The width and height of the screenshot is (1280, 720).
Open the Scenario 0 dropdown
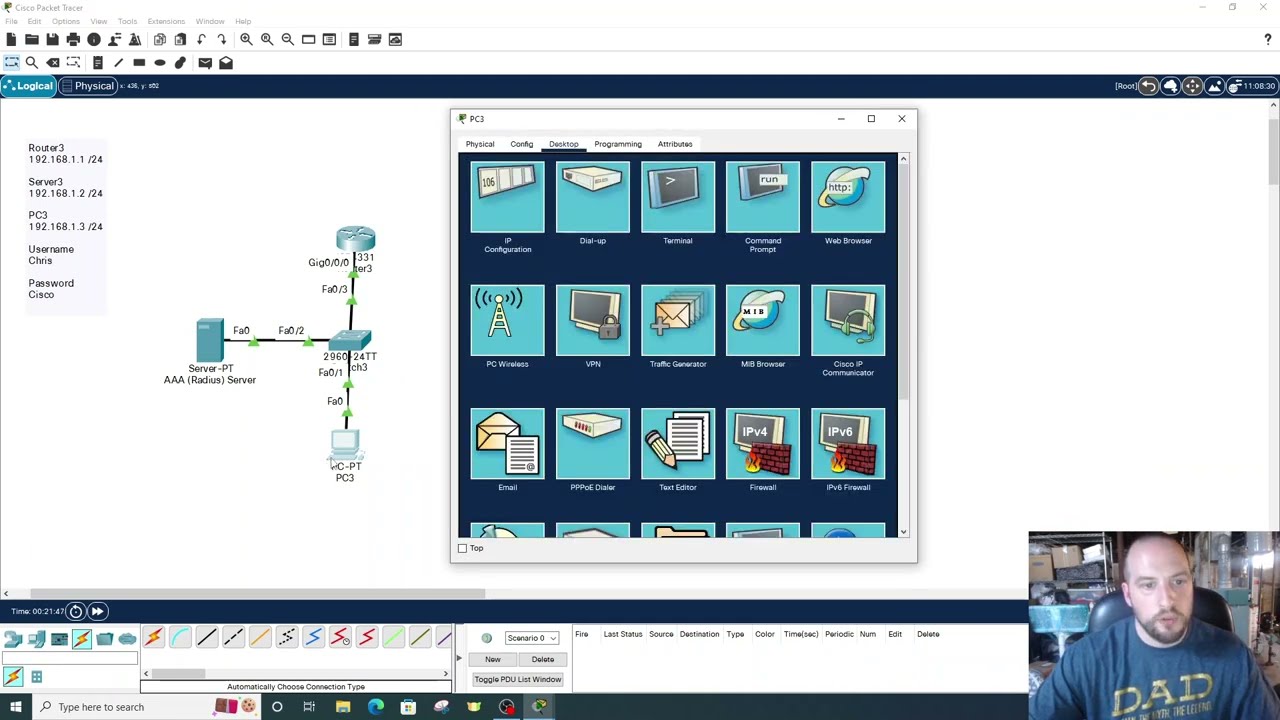(x=532, y=638)
